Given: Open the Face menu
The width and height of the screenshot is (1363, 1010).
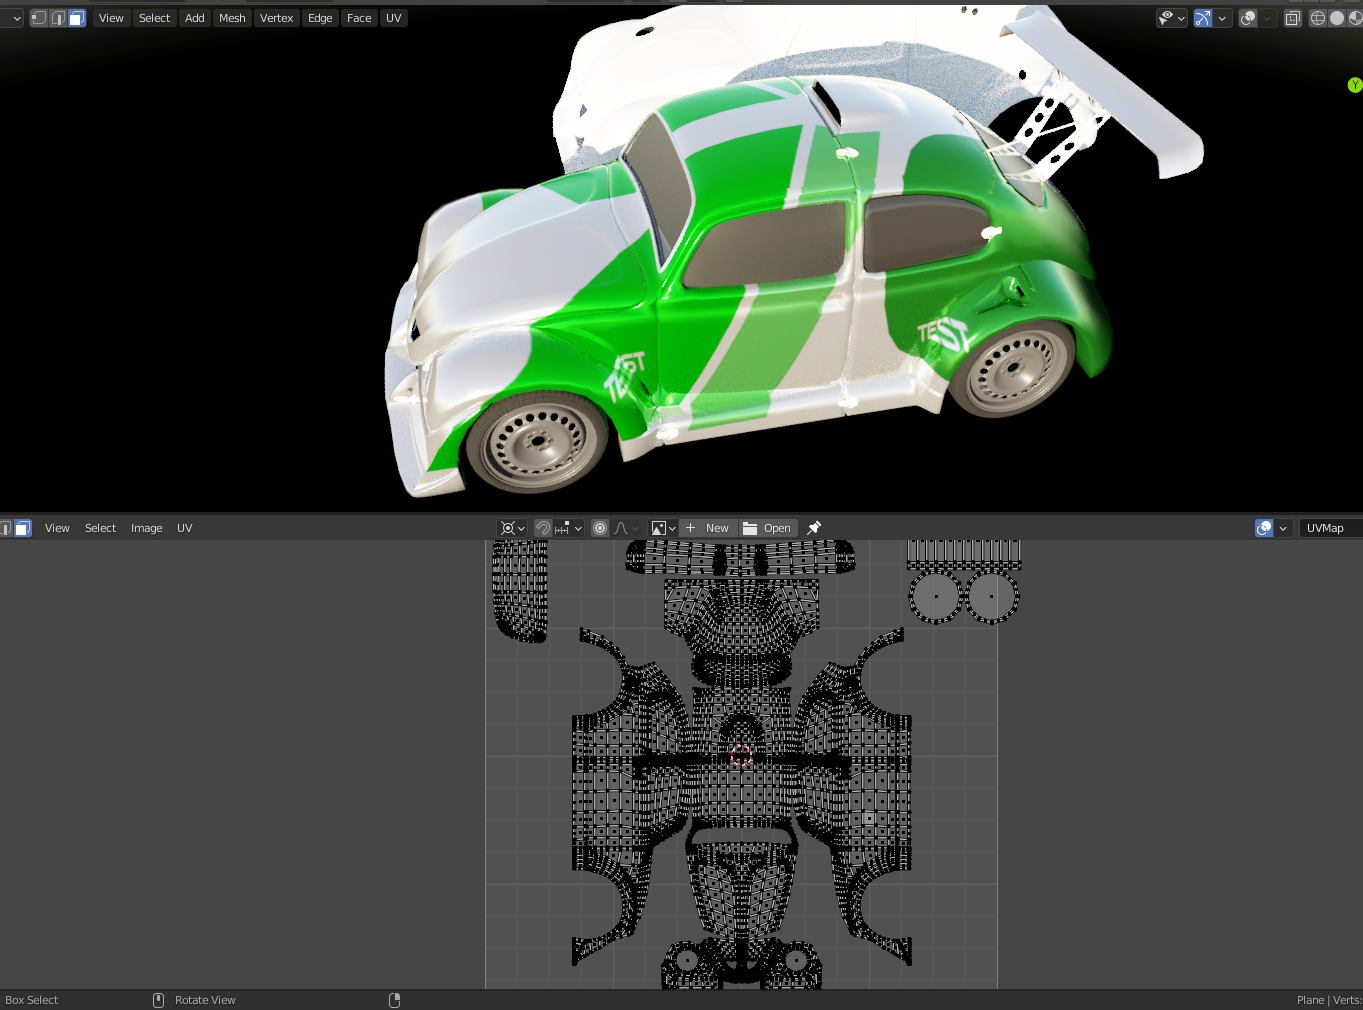Looking at the screenshot, I should [359, 18].
